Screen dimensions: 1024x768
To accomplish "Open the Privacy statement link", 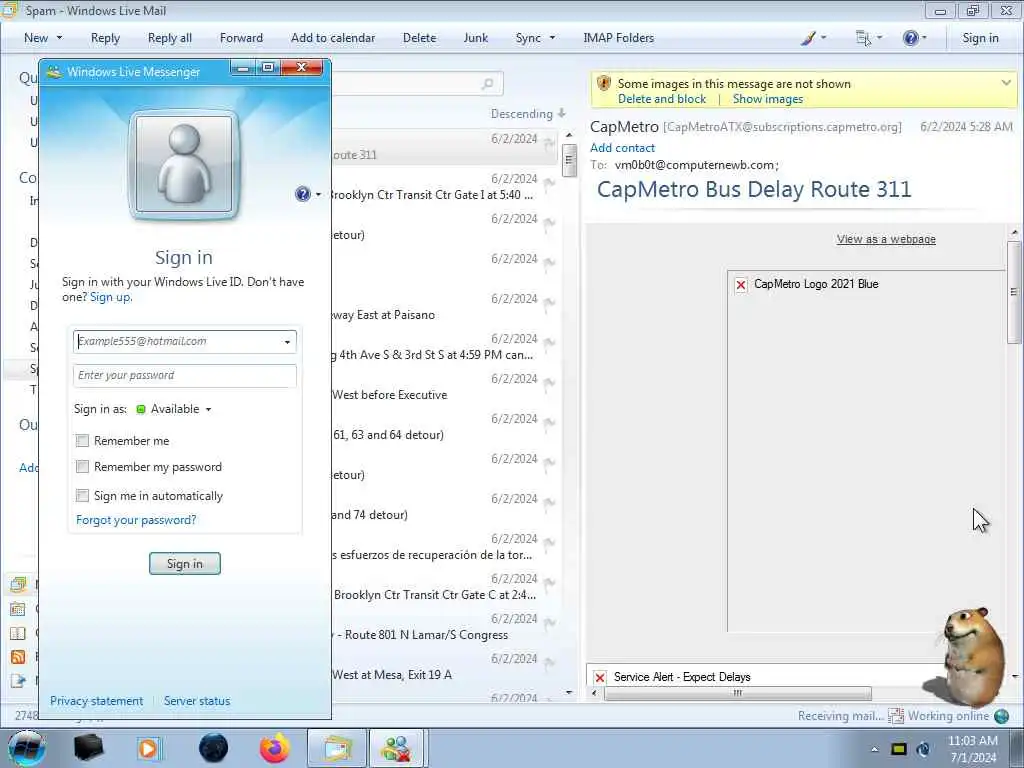I will (x=97, y=701).
